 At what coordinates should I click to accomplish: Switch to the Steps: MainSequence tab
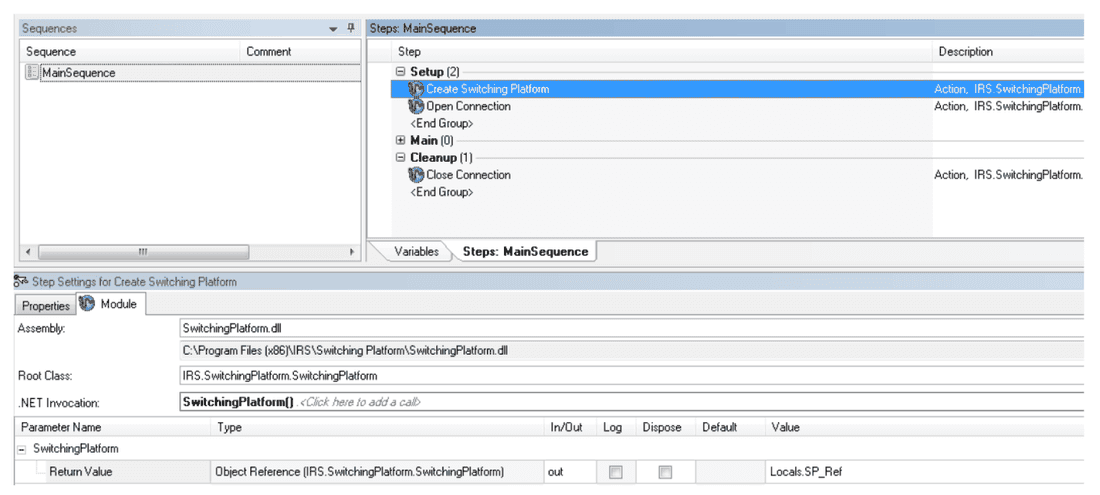[525, 252]
